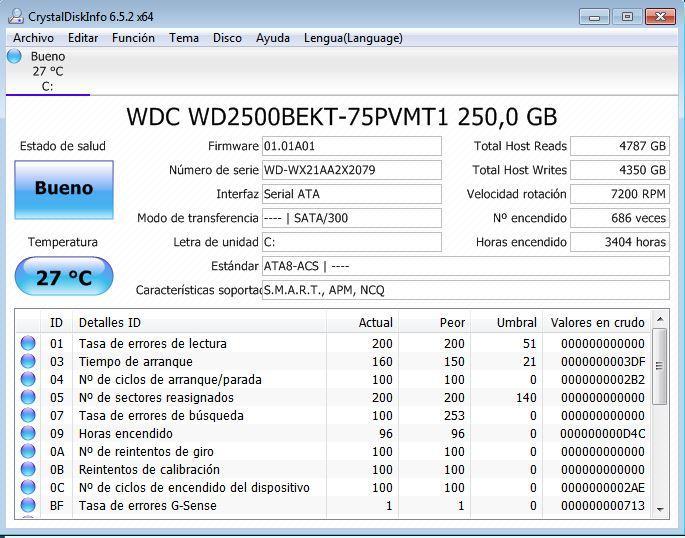Image resolution: width=685 pixels, height=538 pixels.
Task: Click raw value 000000000D4C
Action: pos(603,433)
